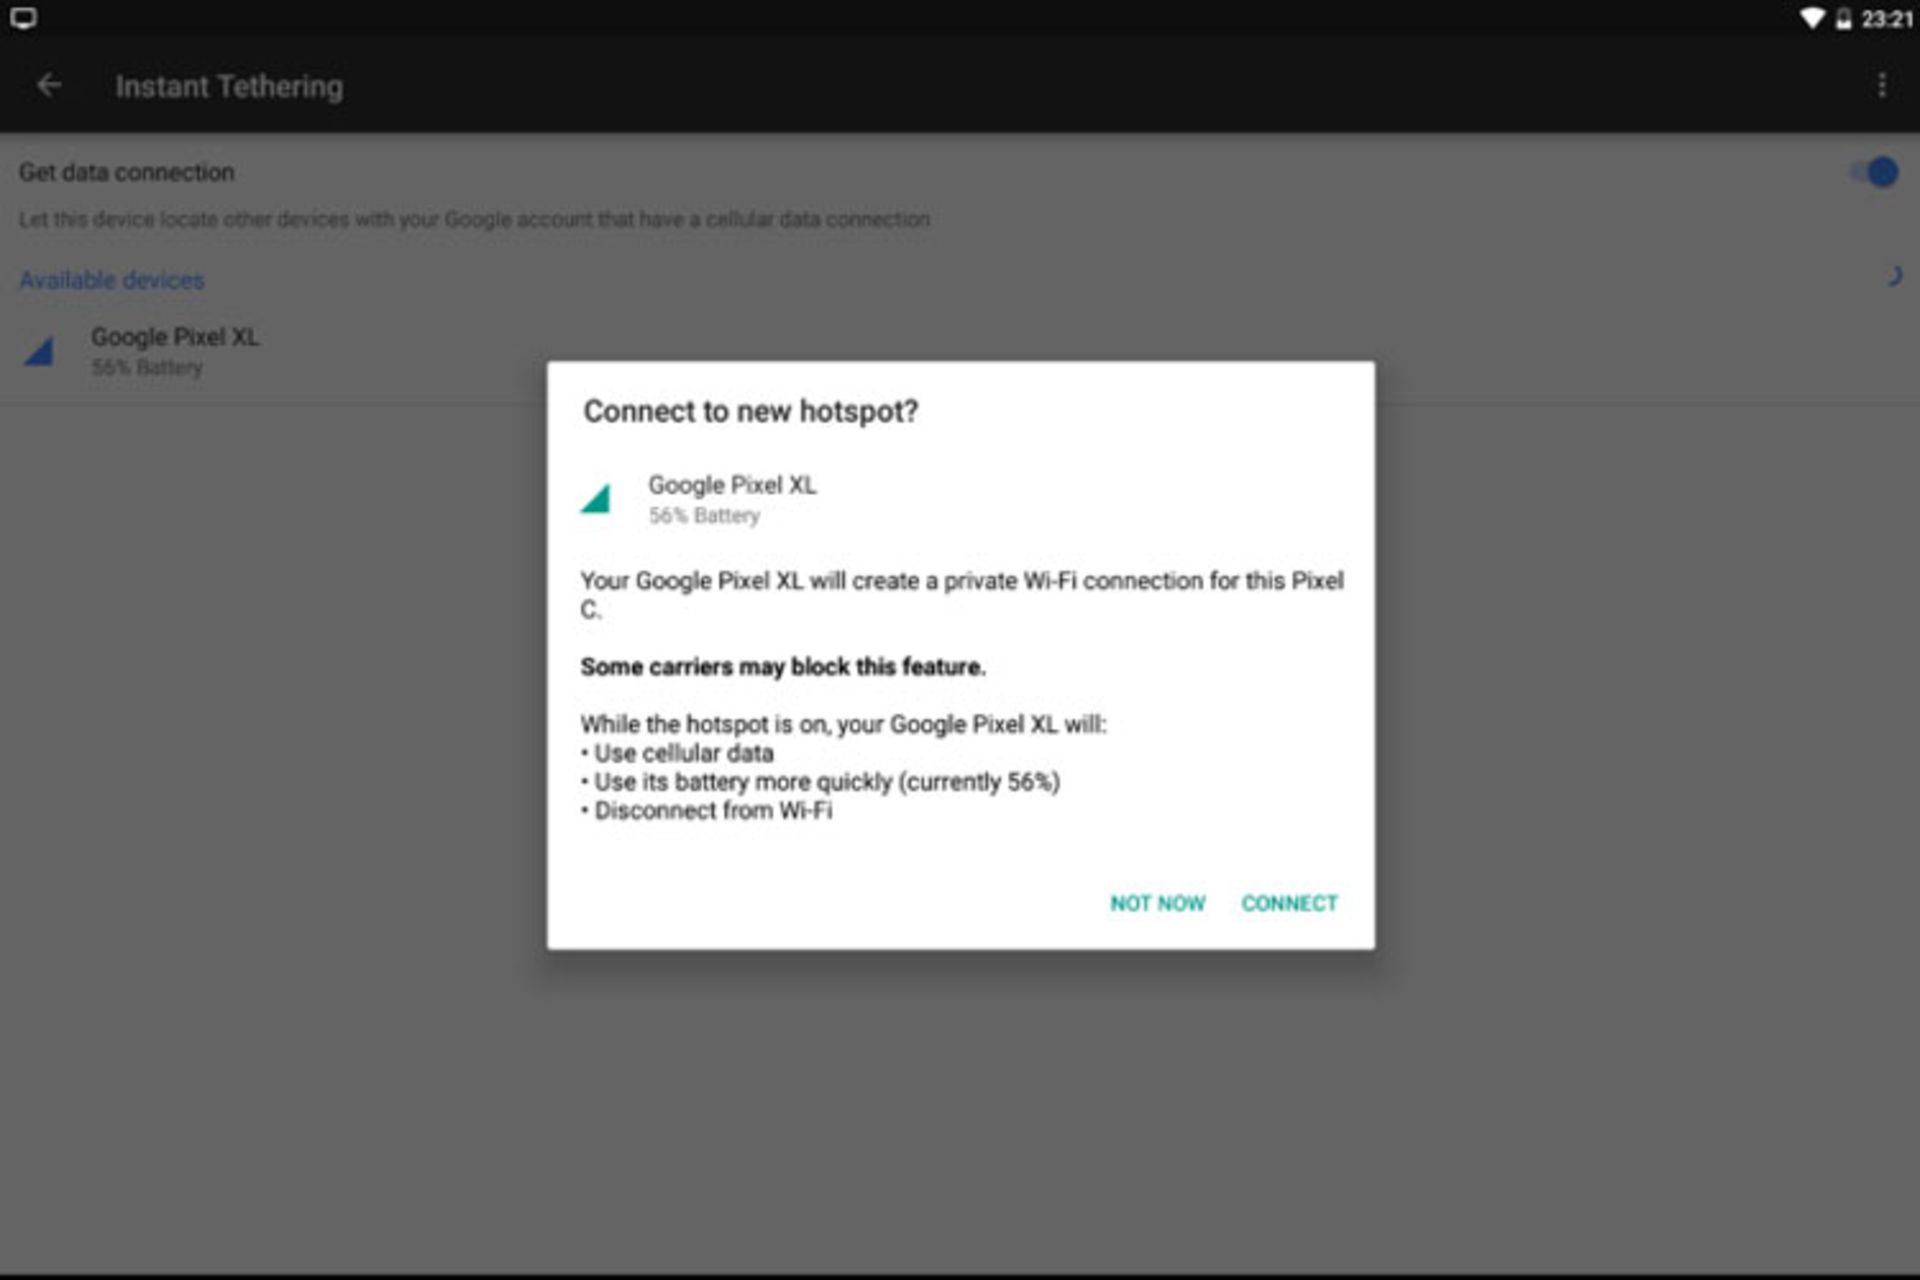
Task: Click the Instant Tethering title
Action: coord(229,87)
